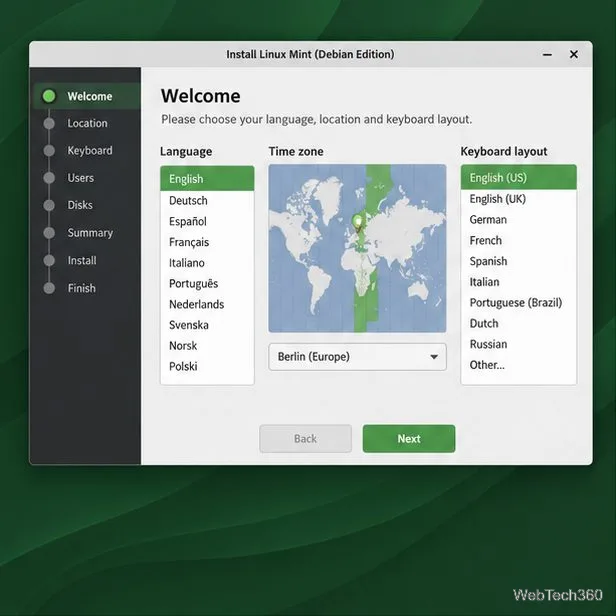Pick Italiano in the Language list
The width and height of the screenshot is (616, 616).
pyautogui.click(x=207, y=263)
